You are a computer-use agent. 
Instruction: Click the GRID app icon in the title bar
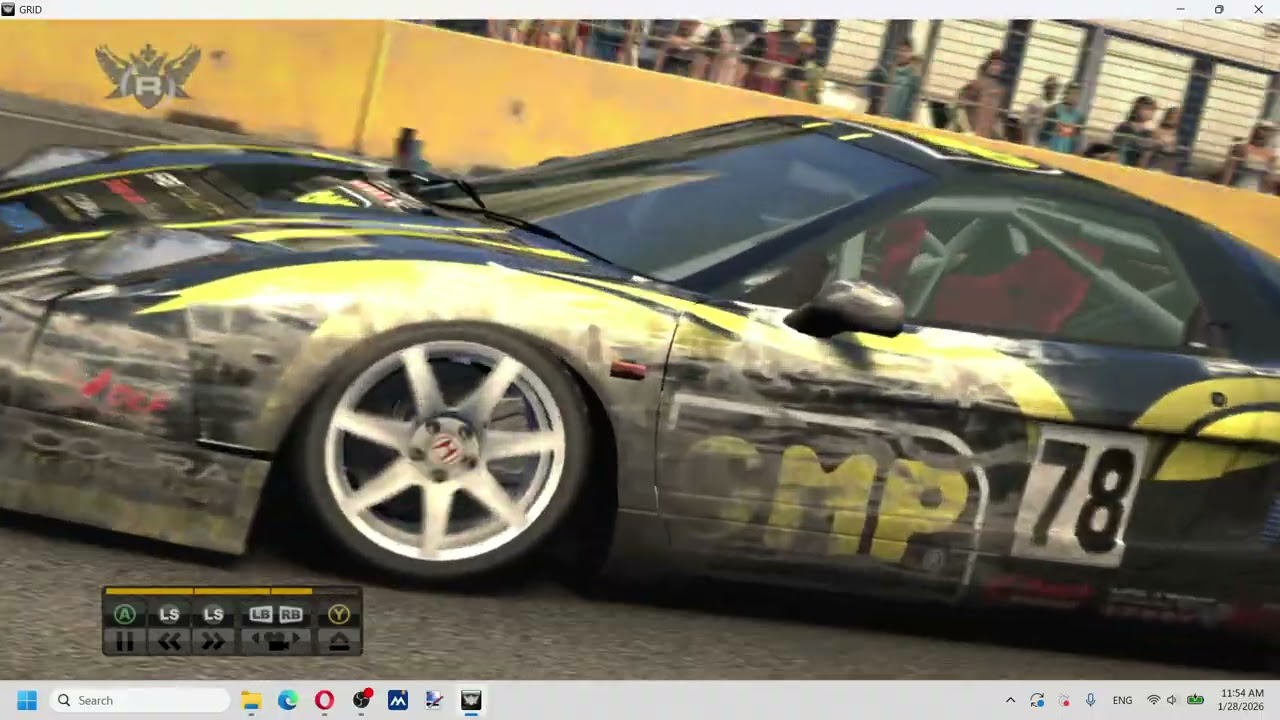(x=9, y=9)
